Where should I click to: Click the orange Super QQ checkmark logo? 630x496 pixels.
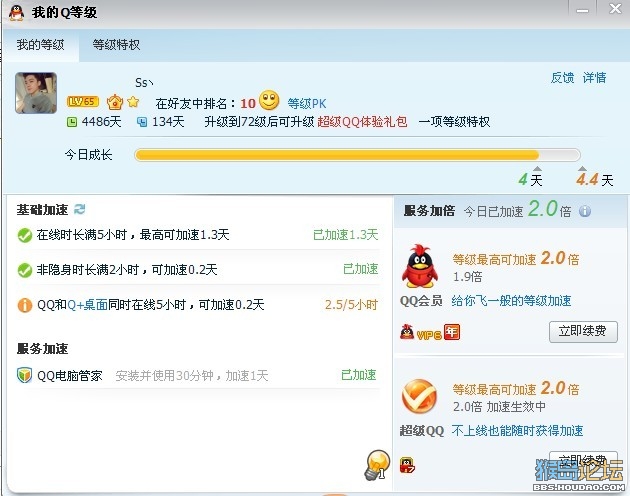click(x=419, y=396)
